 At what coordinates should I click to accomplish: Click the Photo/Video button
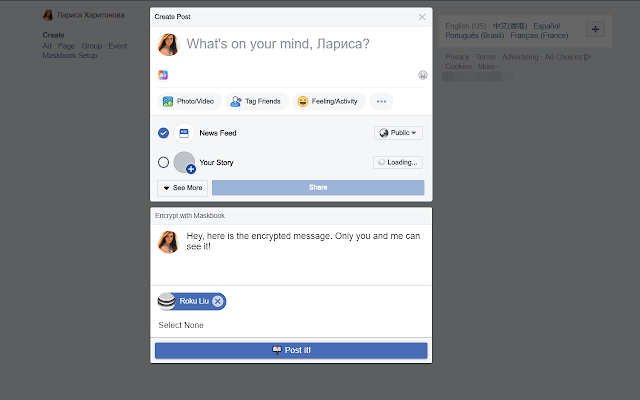(189, 101)
